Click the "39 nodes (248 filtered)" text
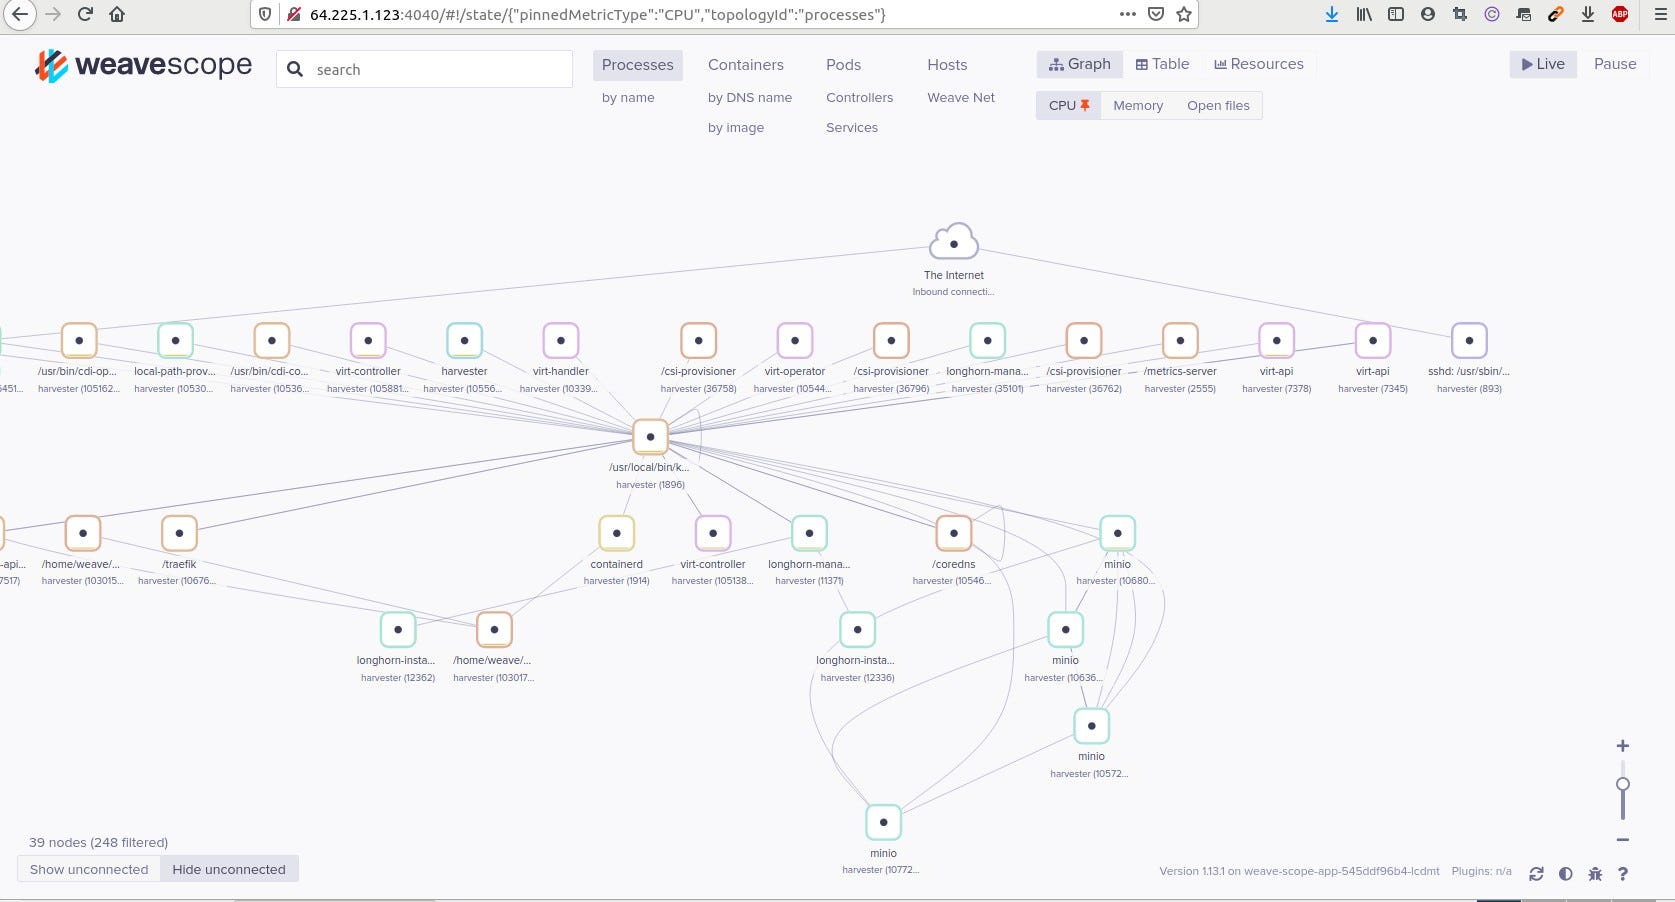Screen dimensions: 1675x902 98,842
